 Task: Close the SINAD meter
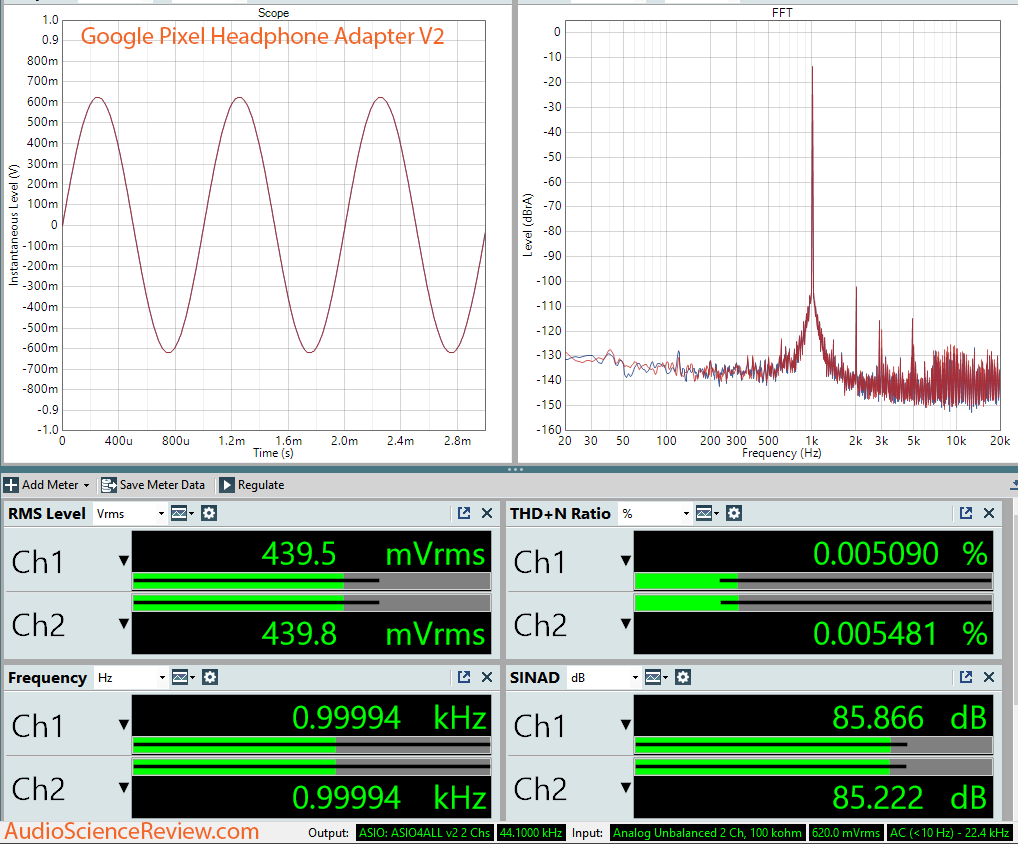click(x=989, y=677)
